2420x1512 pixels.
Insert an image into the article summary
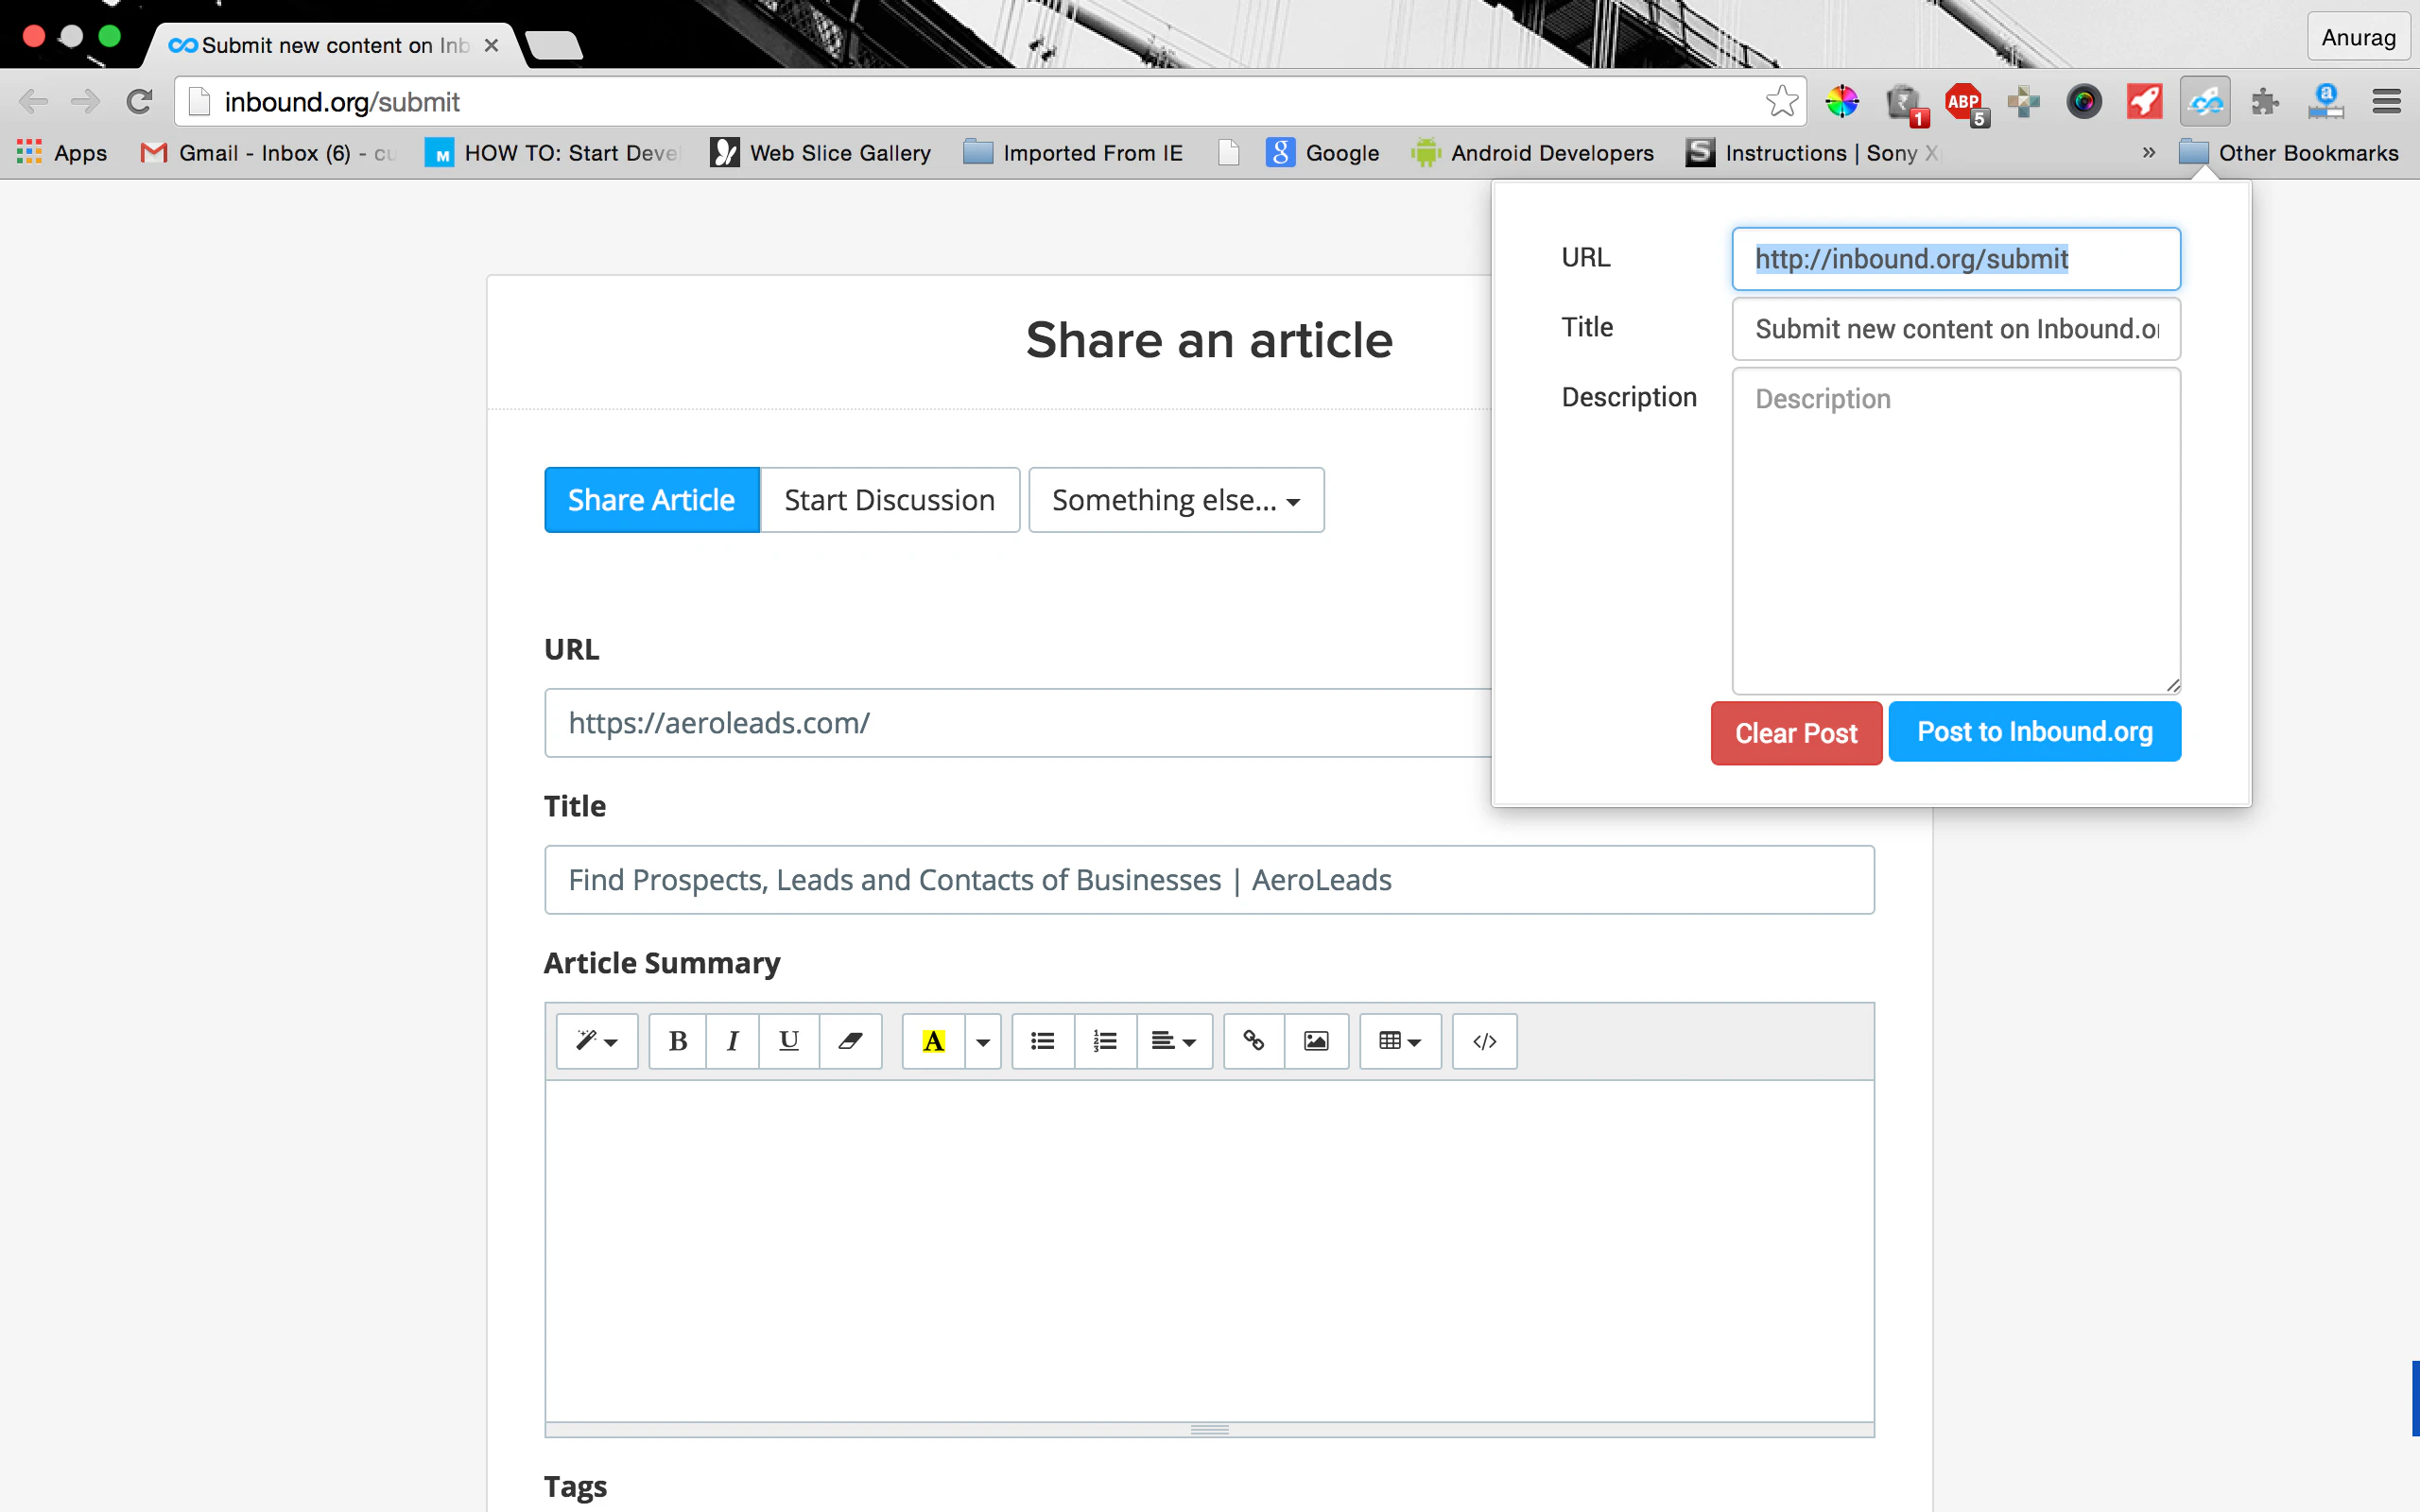[1315, 1041]
